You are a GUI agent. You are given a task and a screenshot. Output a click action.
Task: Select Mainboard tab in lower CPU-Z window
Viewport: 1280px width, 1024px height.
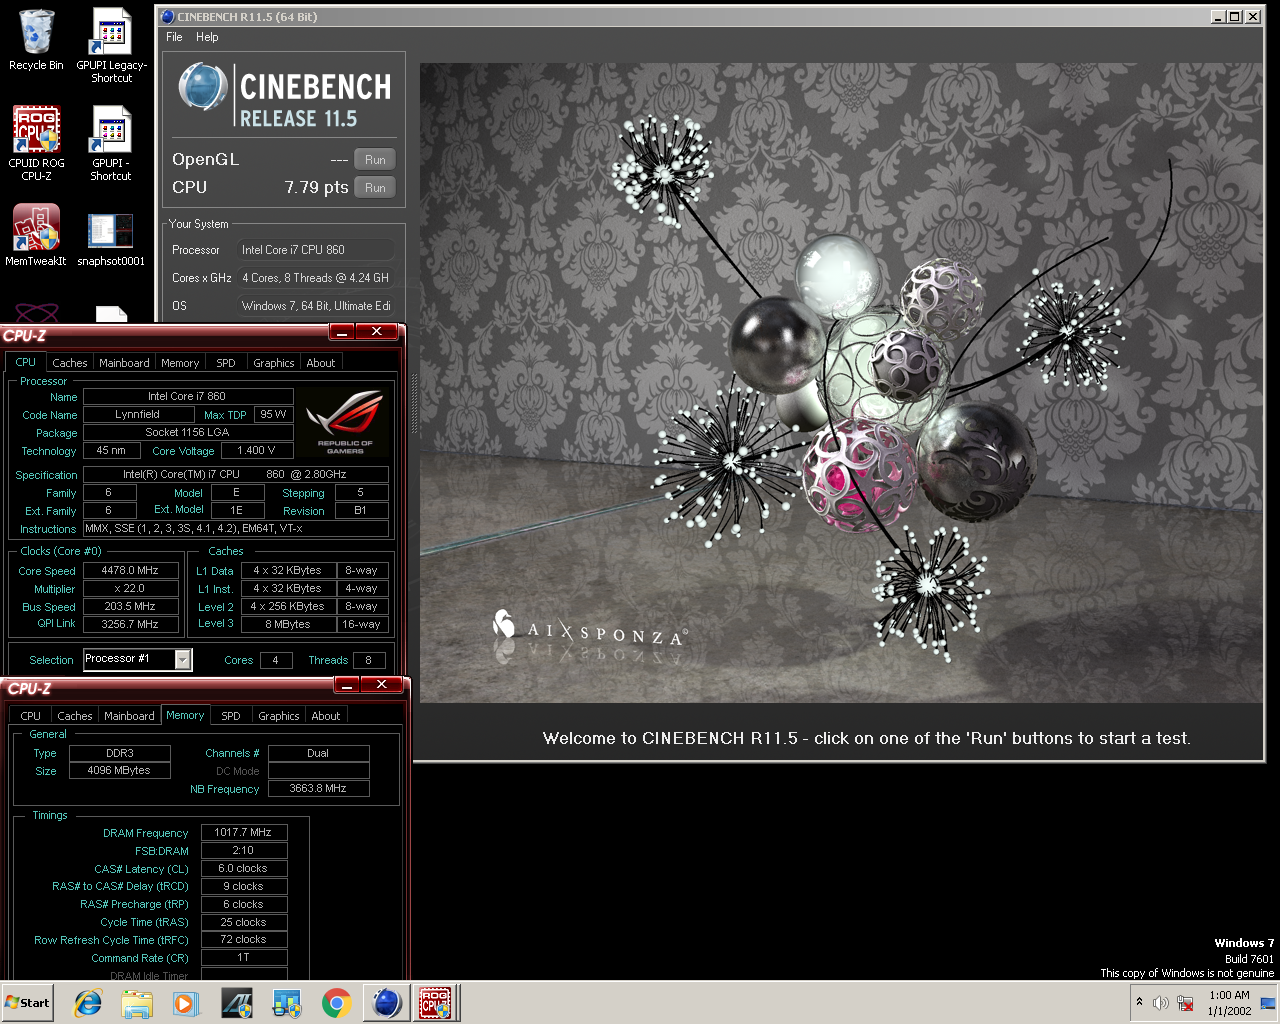coord(129,716)
